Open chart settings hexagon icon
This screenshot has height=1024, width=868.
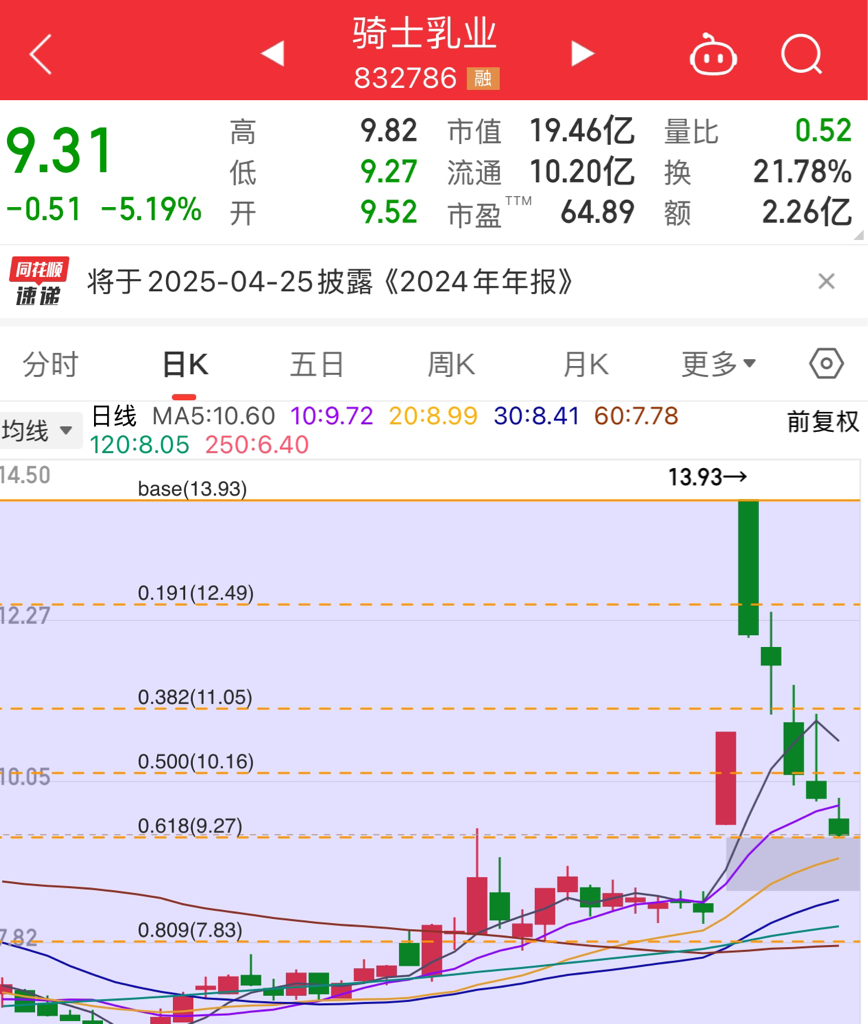click(x=826, y=364)
